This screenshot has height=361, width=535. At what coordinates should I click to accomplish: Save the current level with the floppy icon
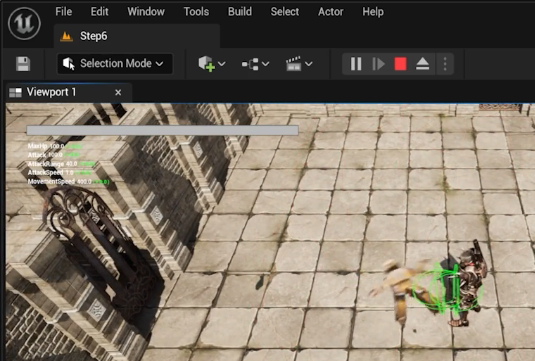coord(23,64)
